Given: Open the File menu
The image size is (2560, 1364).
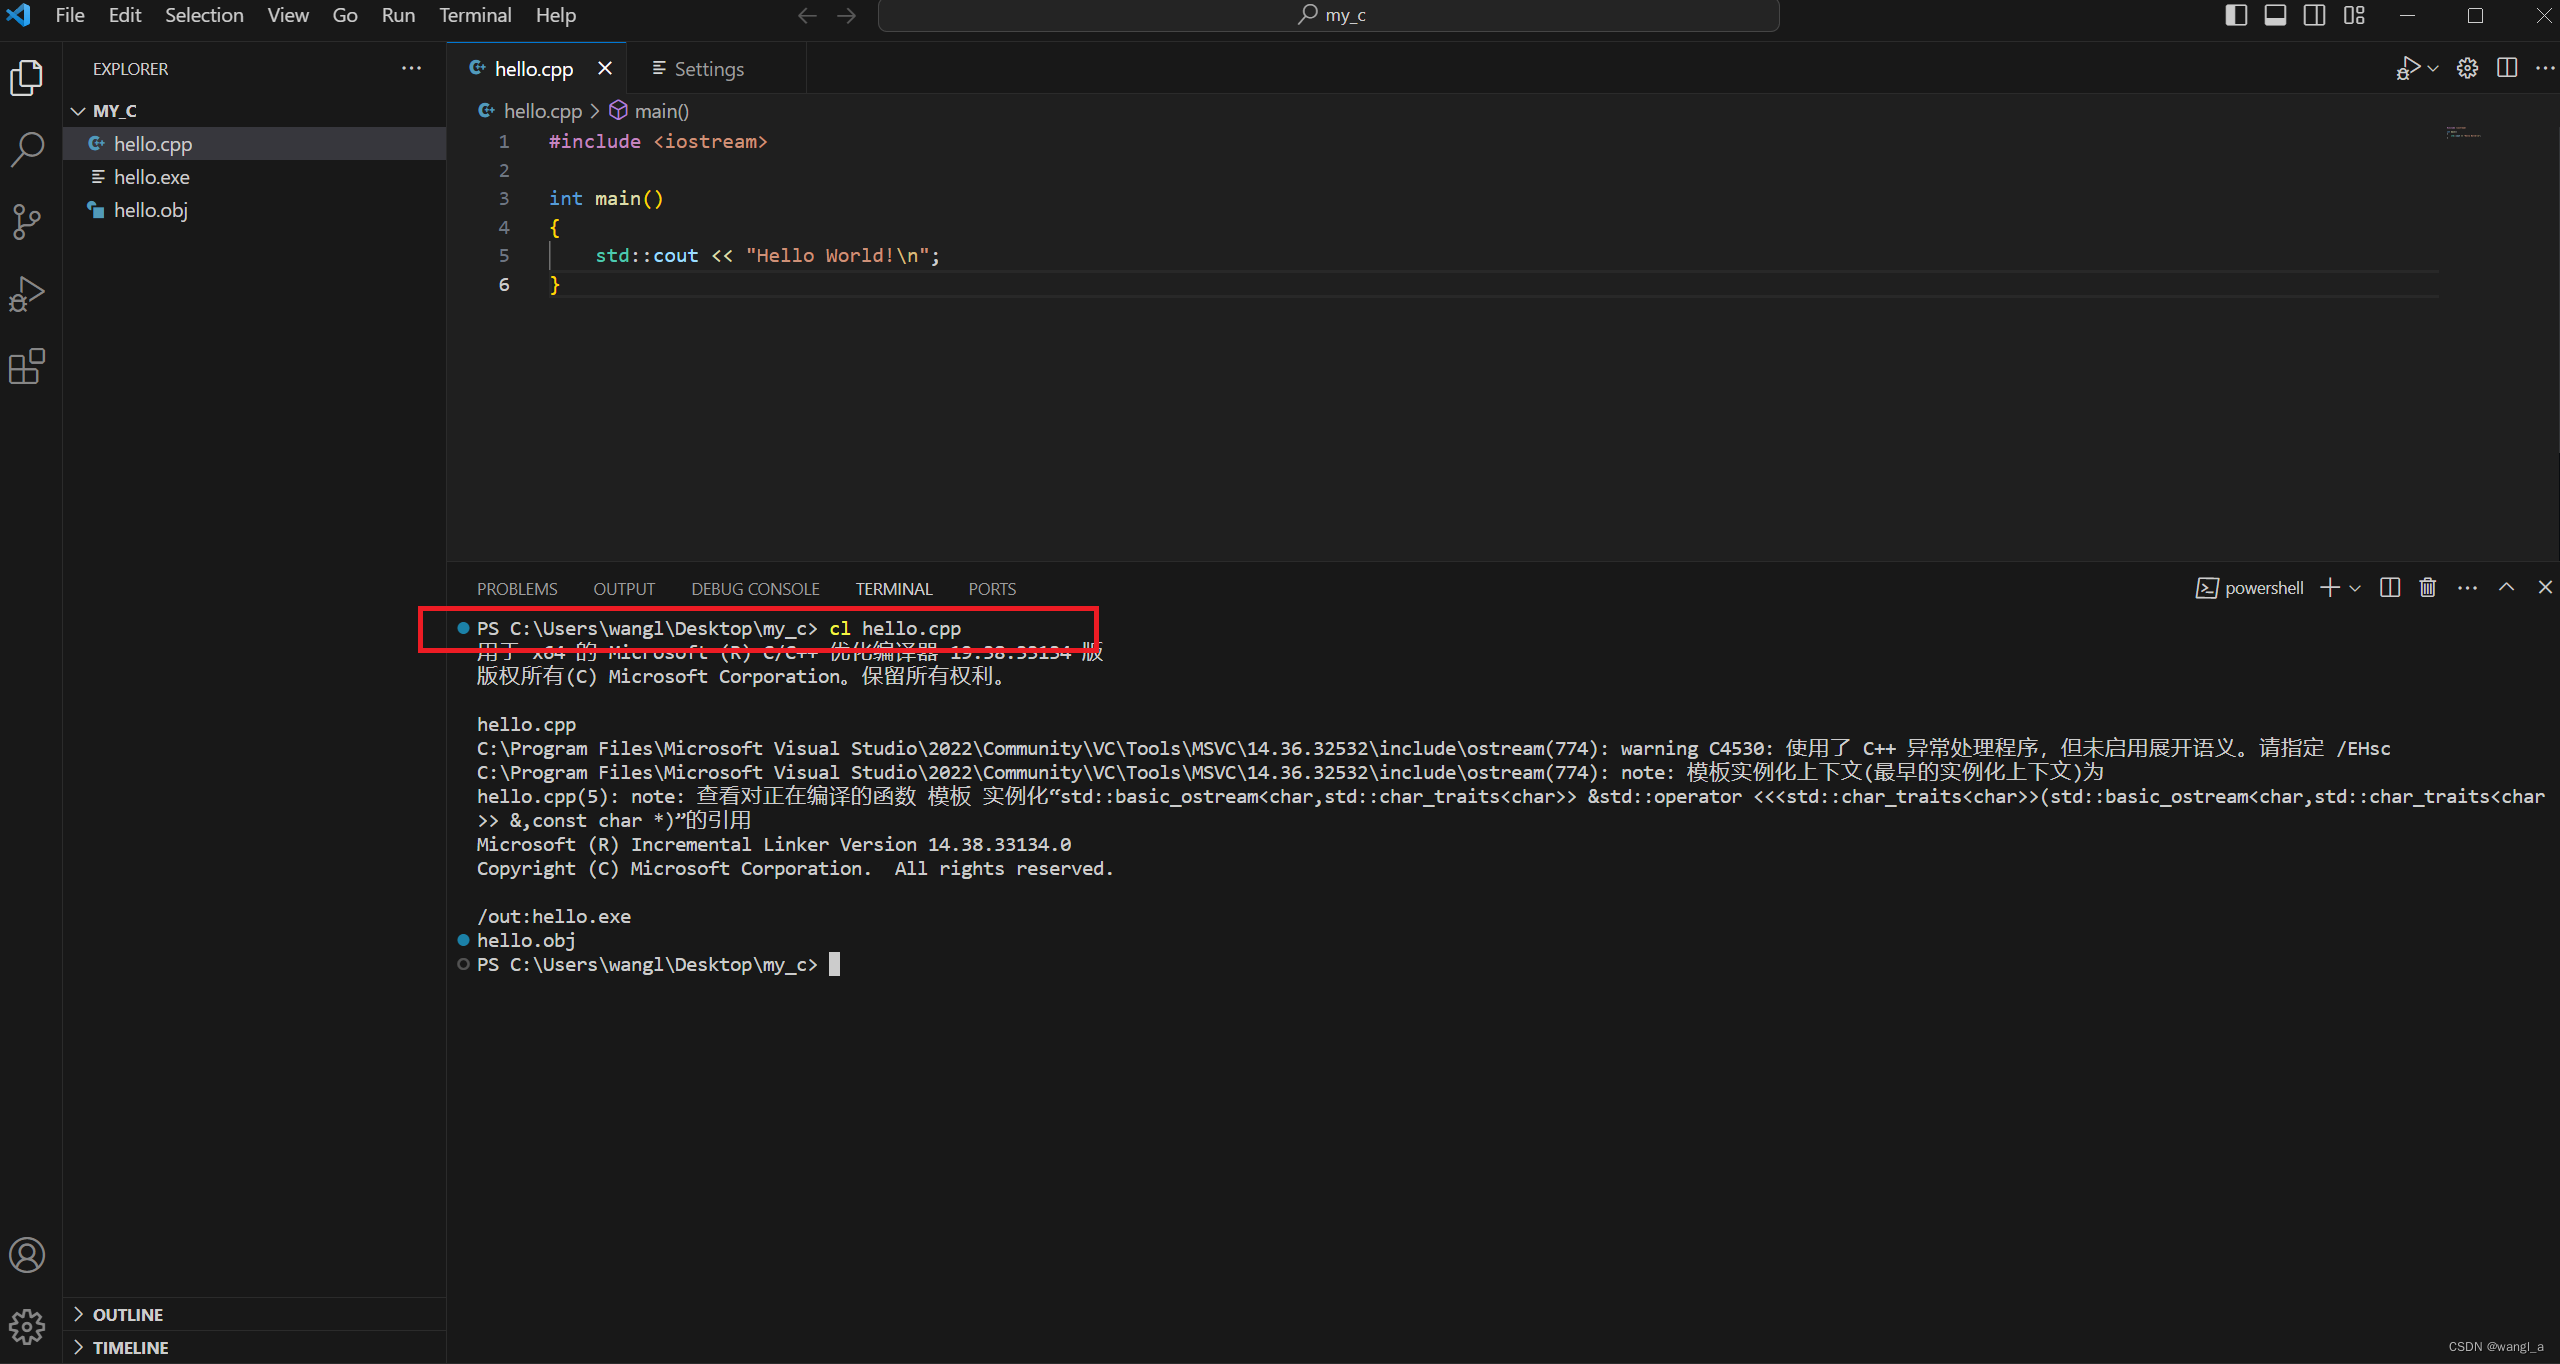Looking at the screenshot, I should 70,15.
